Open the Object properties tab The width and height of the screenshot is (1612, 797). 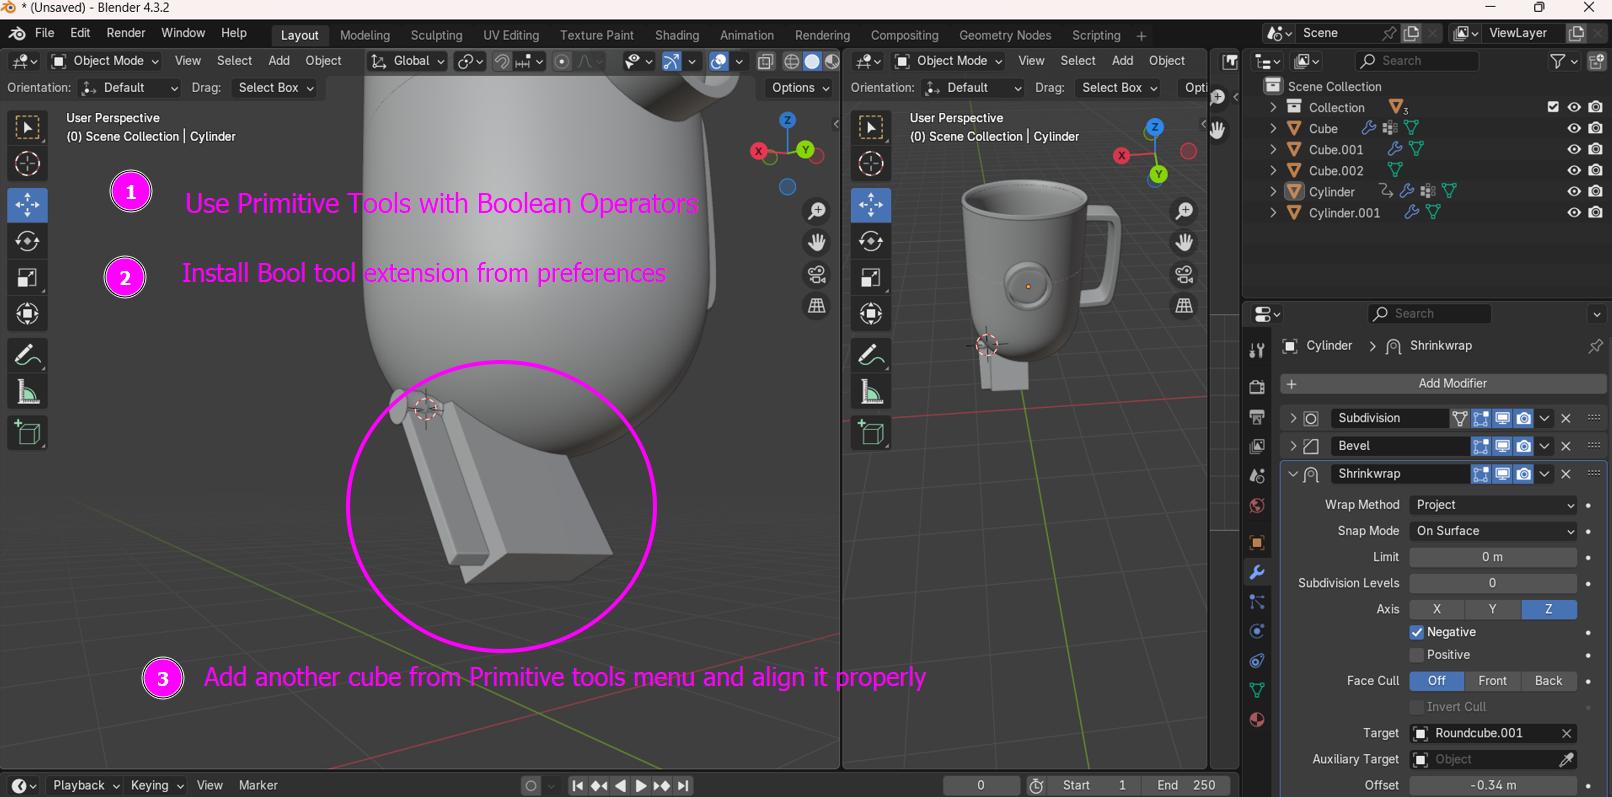pyautogui.click(x=1257, y=542)
